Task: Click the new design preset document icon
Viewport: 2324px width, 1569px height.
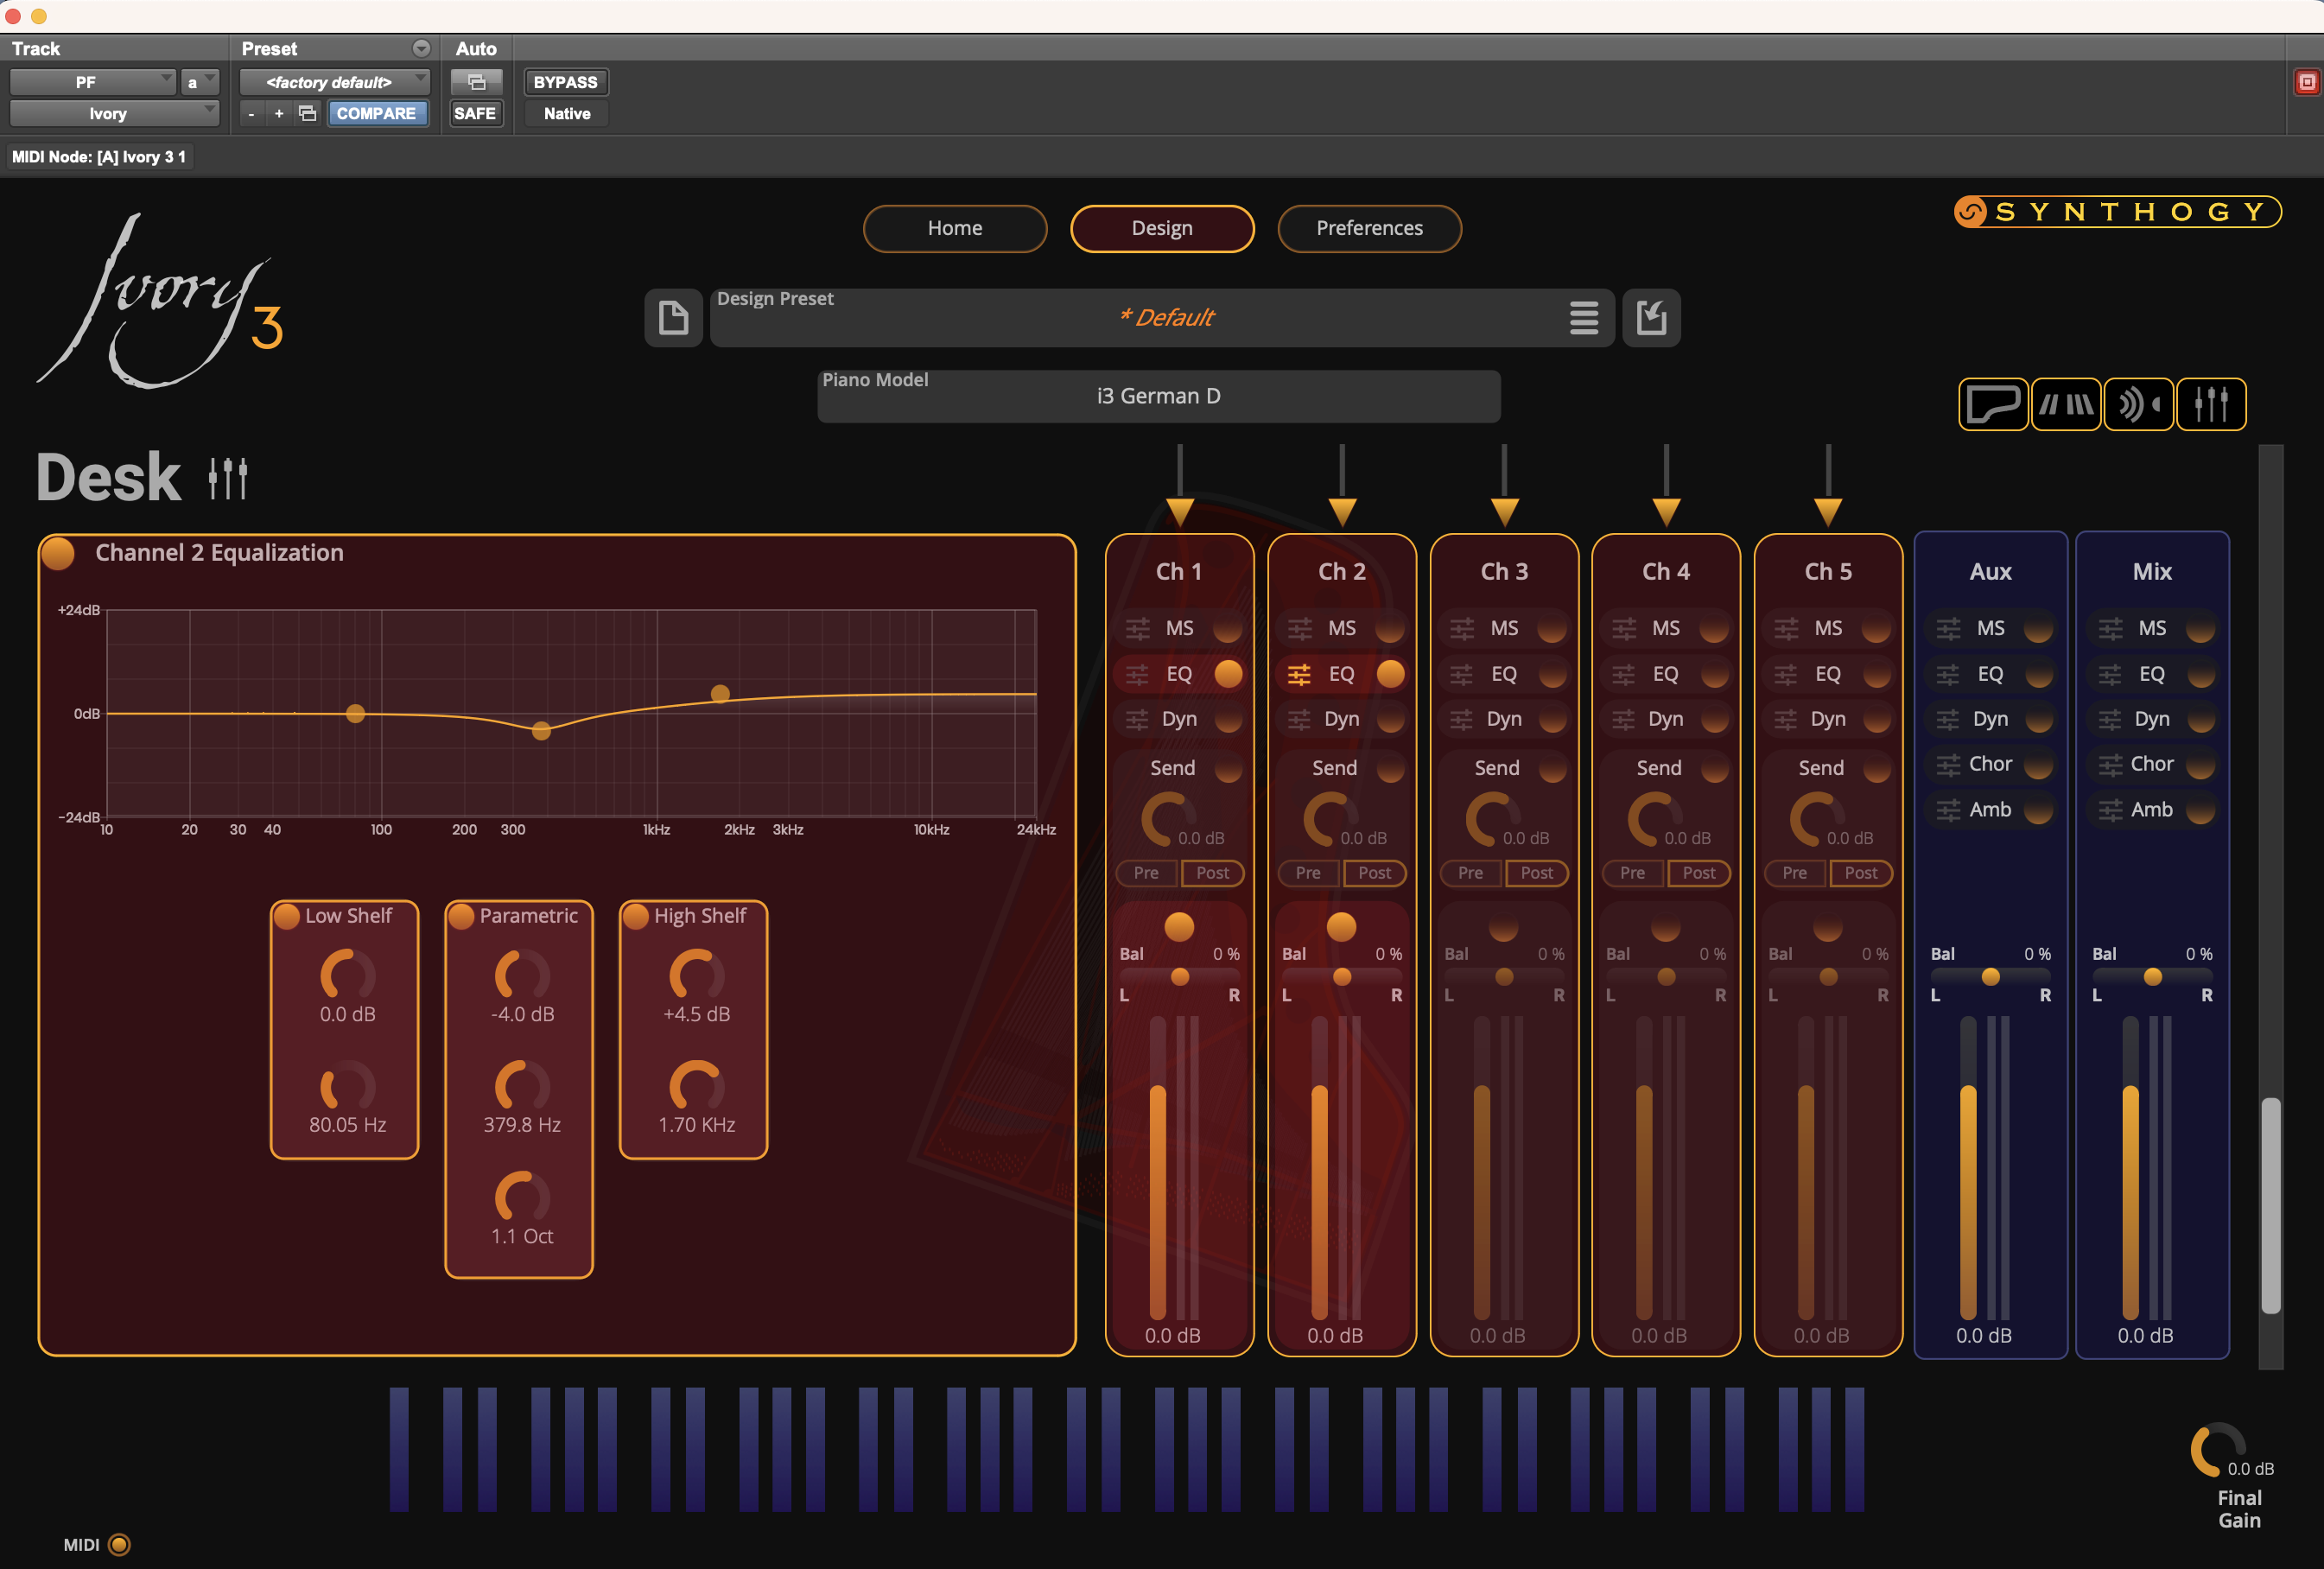Action: click(674, 318)
